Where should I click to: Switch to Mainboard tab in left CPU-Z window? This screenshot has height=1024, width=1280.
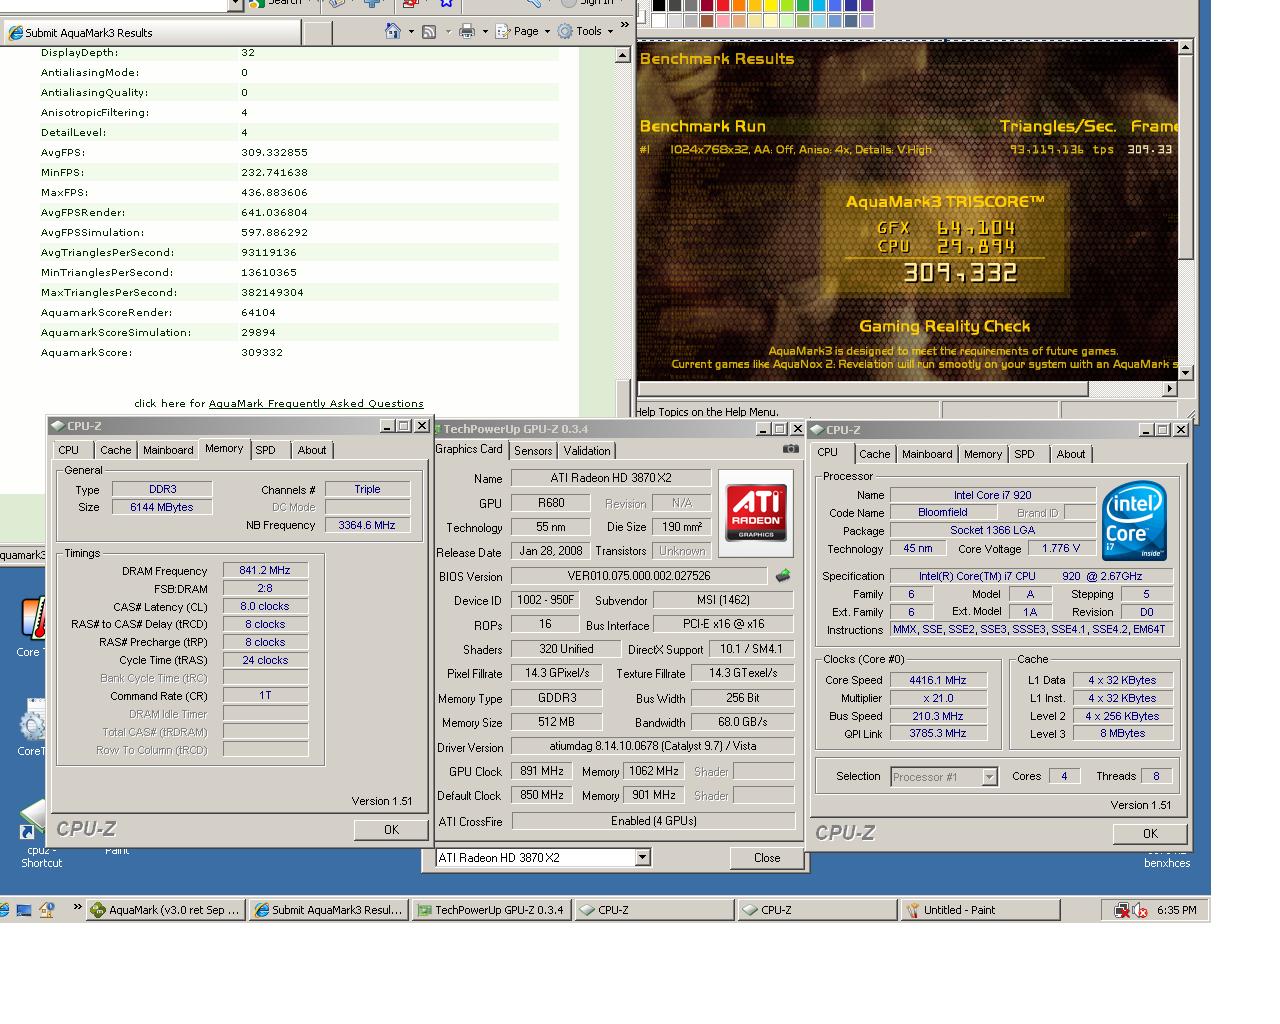[x=168, y=450]
